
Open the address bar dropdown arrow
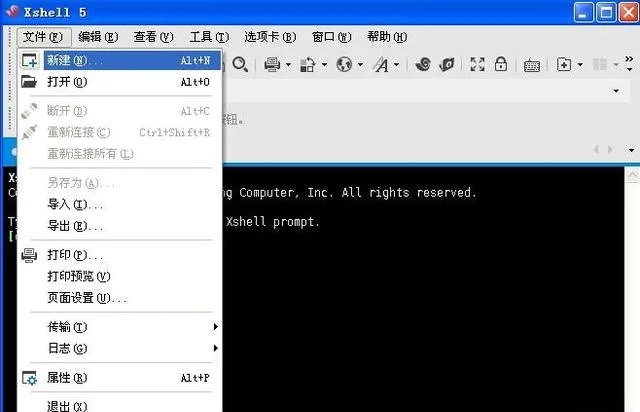point(616,91)
